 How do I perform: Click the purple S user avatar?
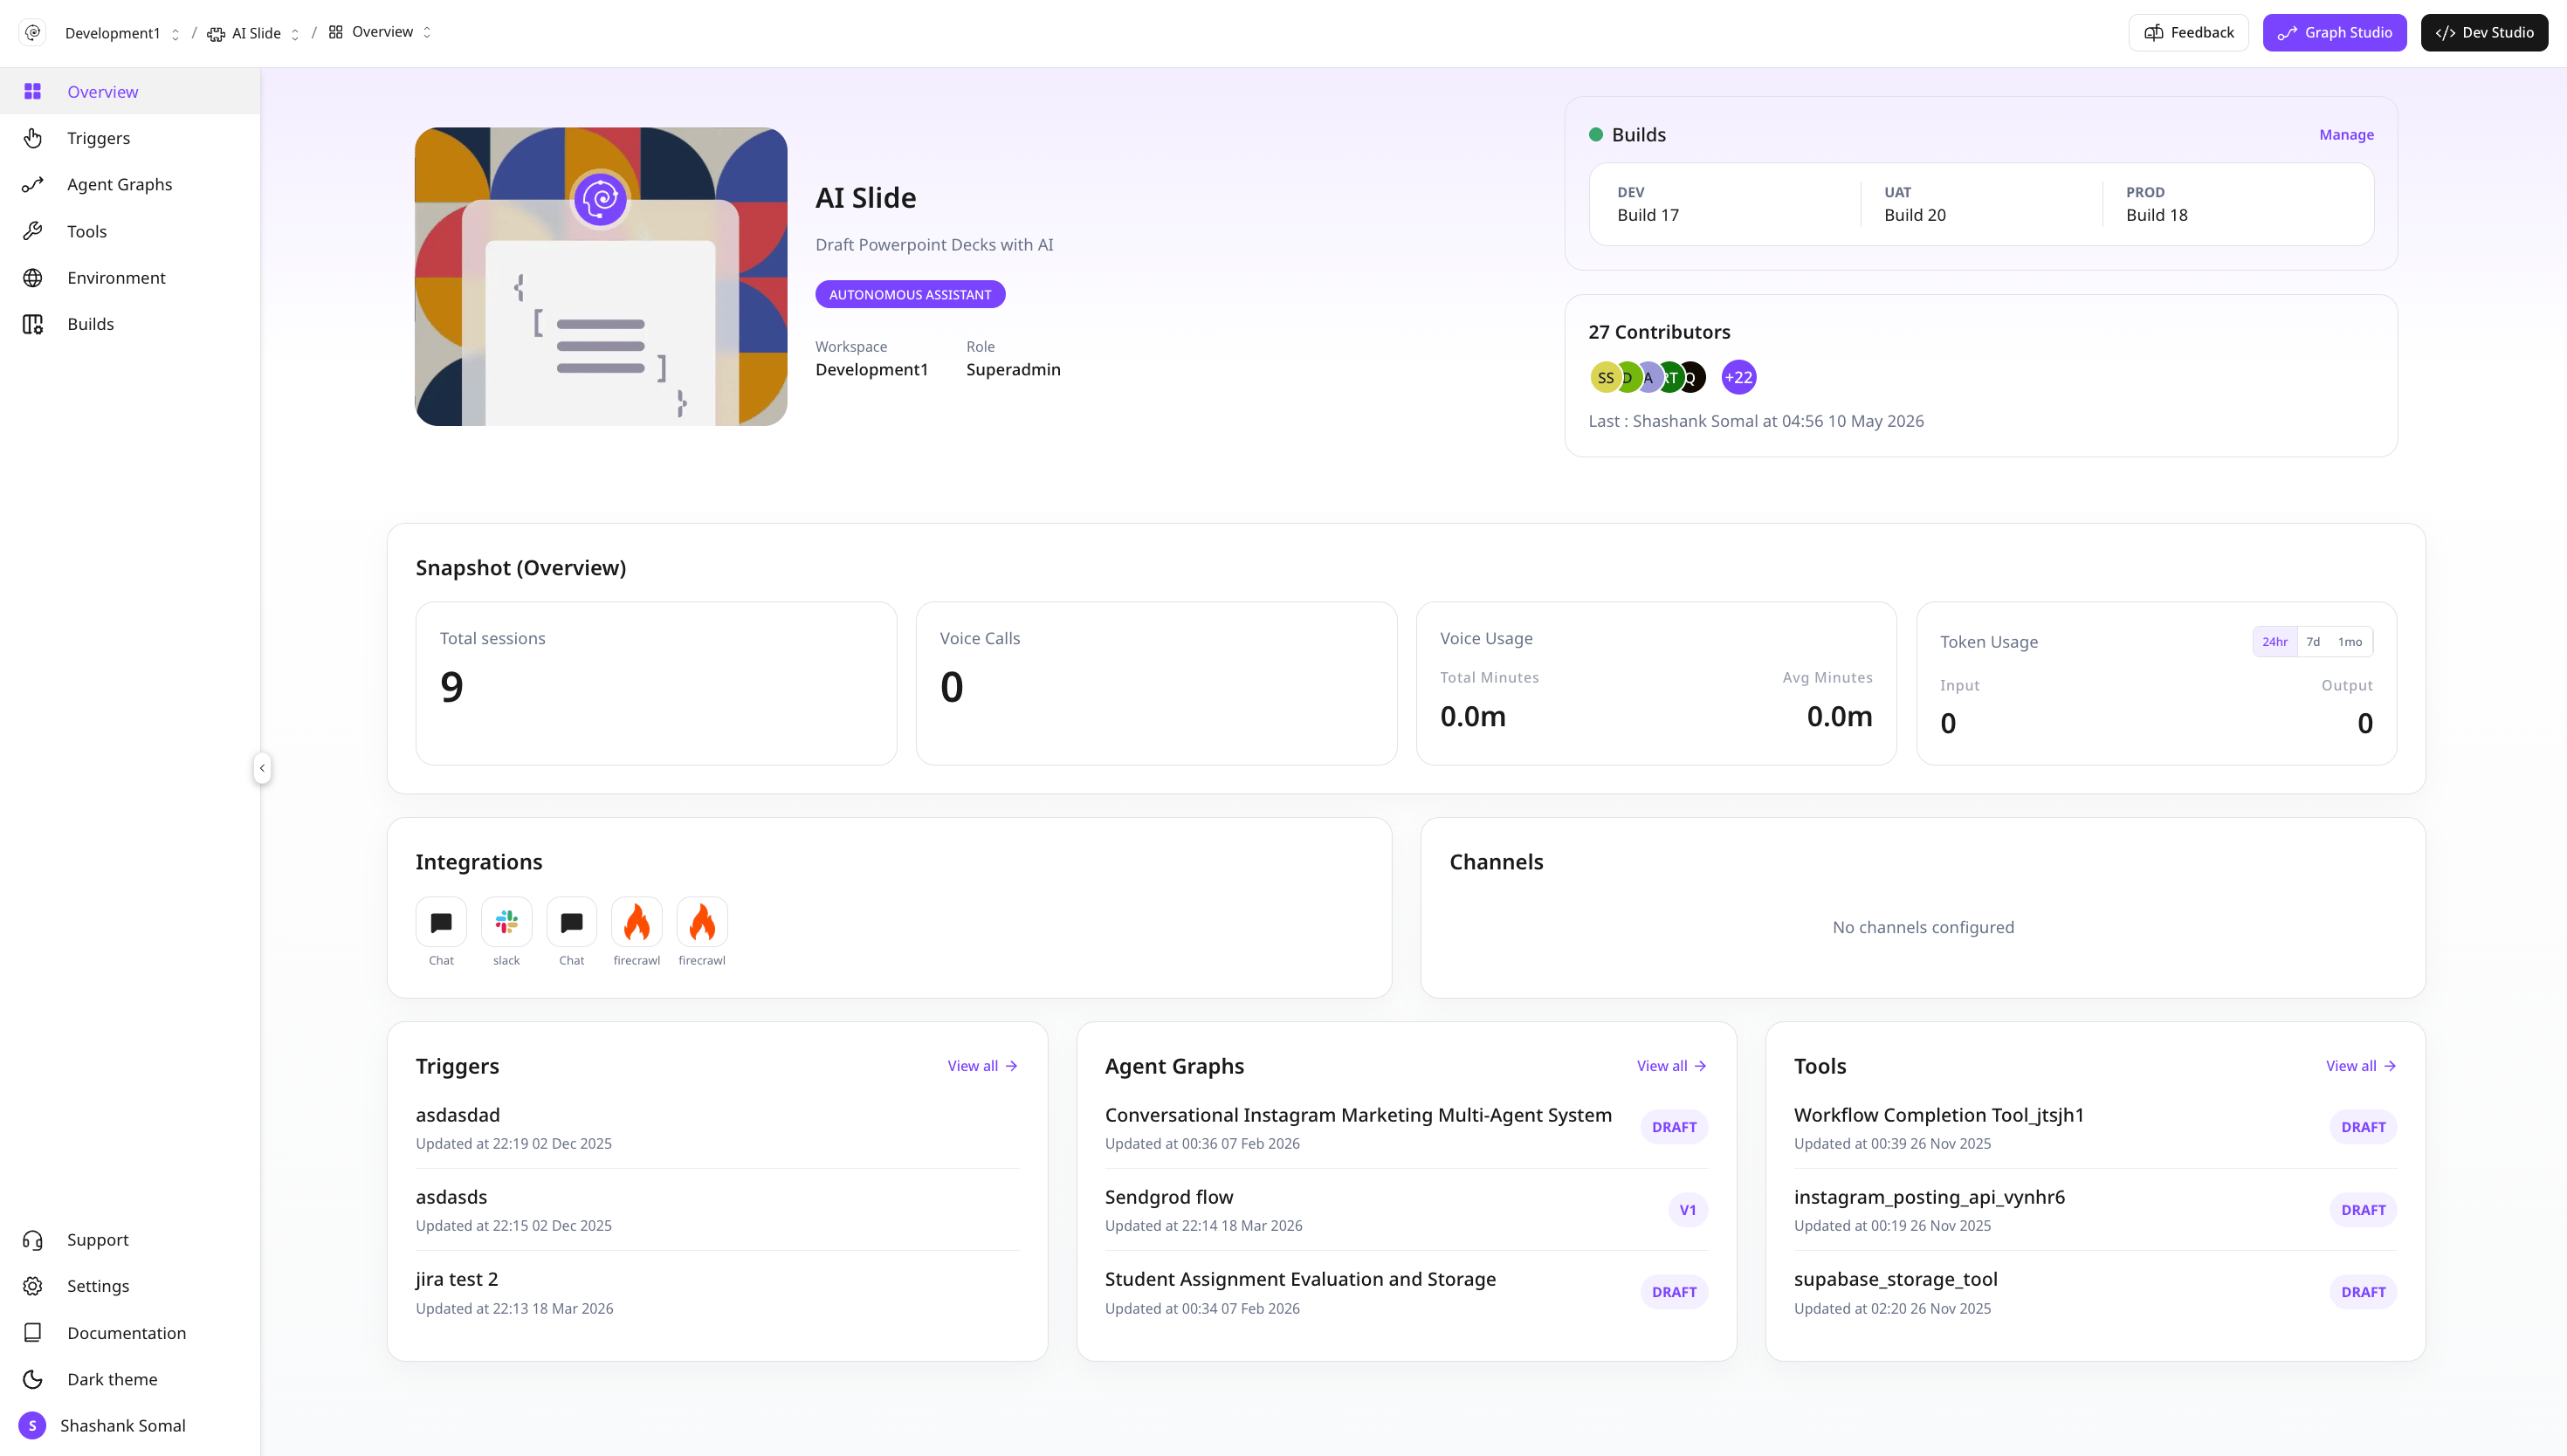click(x=32, y=1425)
